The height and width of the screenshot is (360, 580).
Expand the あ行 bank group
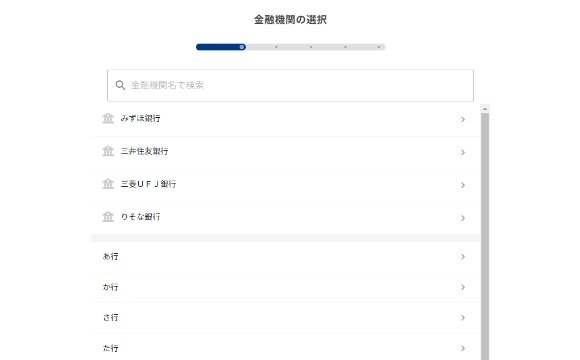(286, 257)
